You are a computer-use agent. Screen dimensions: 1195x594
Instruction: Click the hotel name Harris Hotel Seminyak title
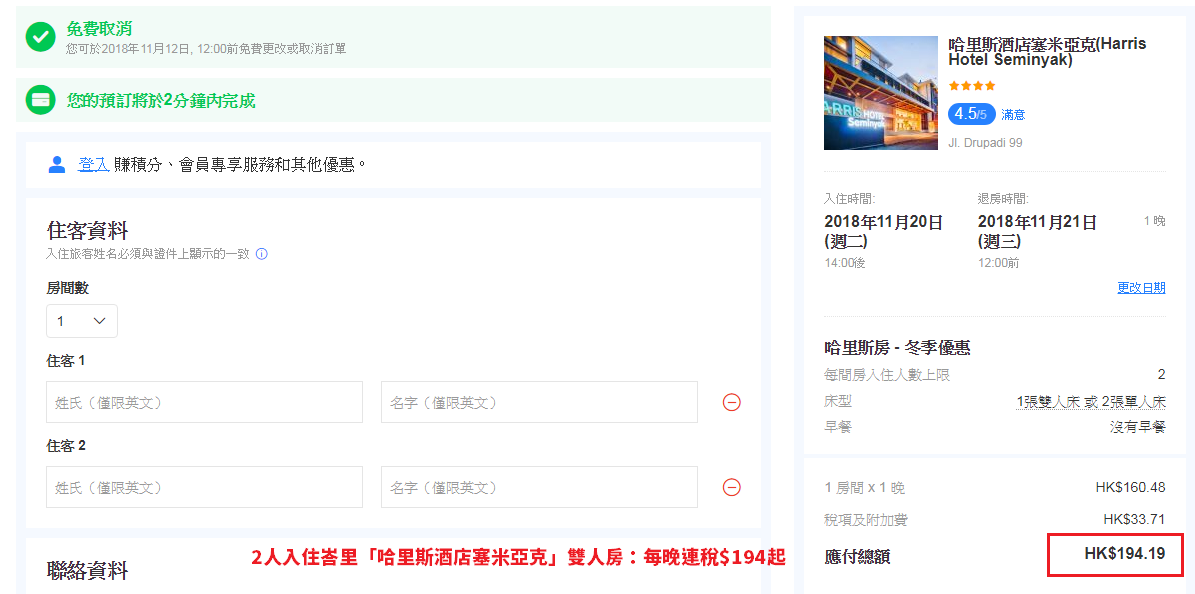pyautogui.click(x=1047, y=52)
